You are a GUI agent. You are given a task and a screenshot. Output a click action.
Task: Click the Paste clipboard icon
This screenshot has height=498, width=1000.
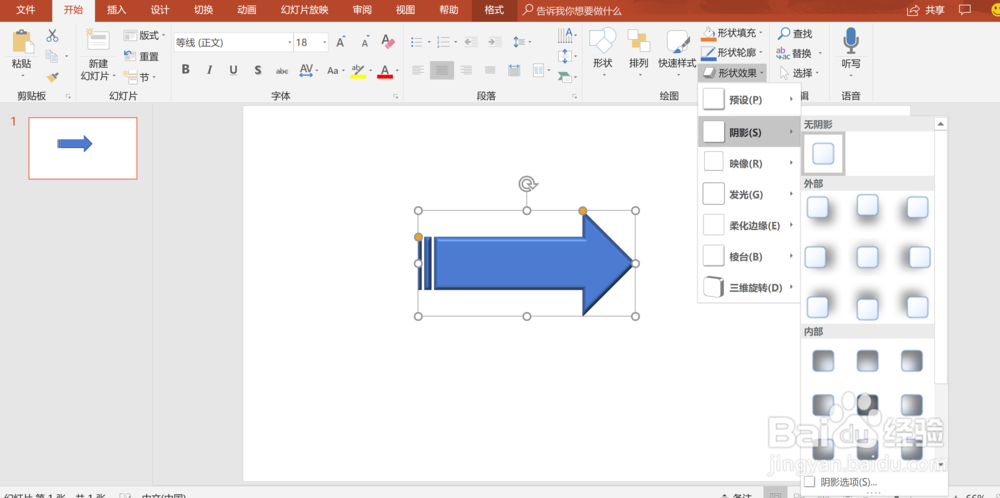tap(23, 41)
